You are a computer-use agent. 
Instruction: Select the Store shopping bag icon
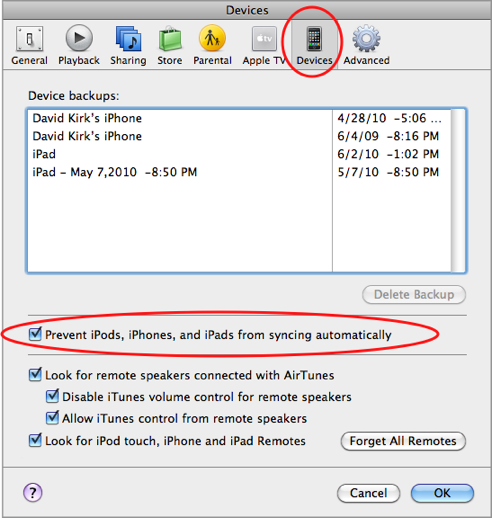pos(170,39)
